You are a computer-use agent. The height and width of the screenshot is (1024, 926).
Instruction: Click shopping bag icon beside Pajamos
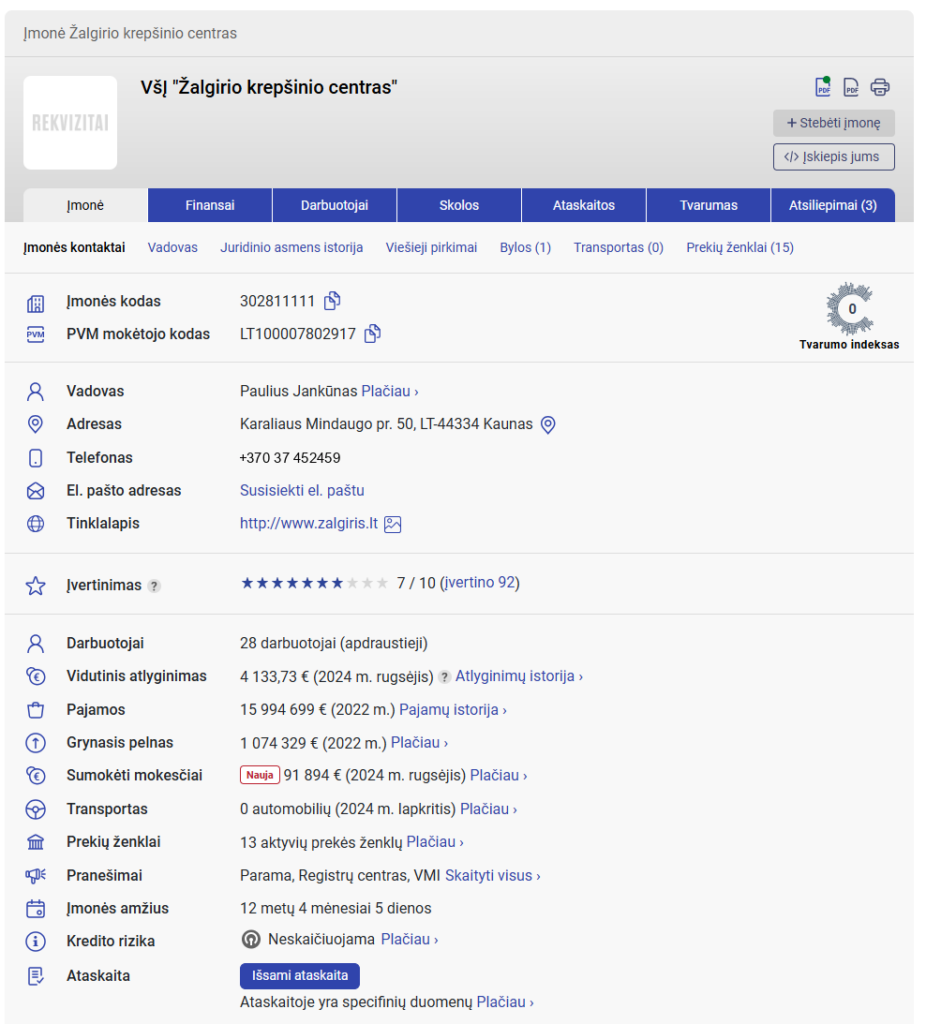pyautogui.click(x=35, y=710)
